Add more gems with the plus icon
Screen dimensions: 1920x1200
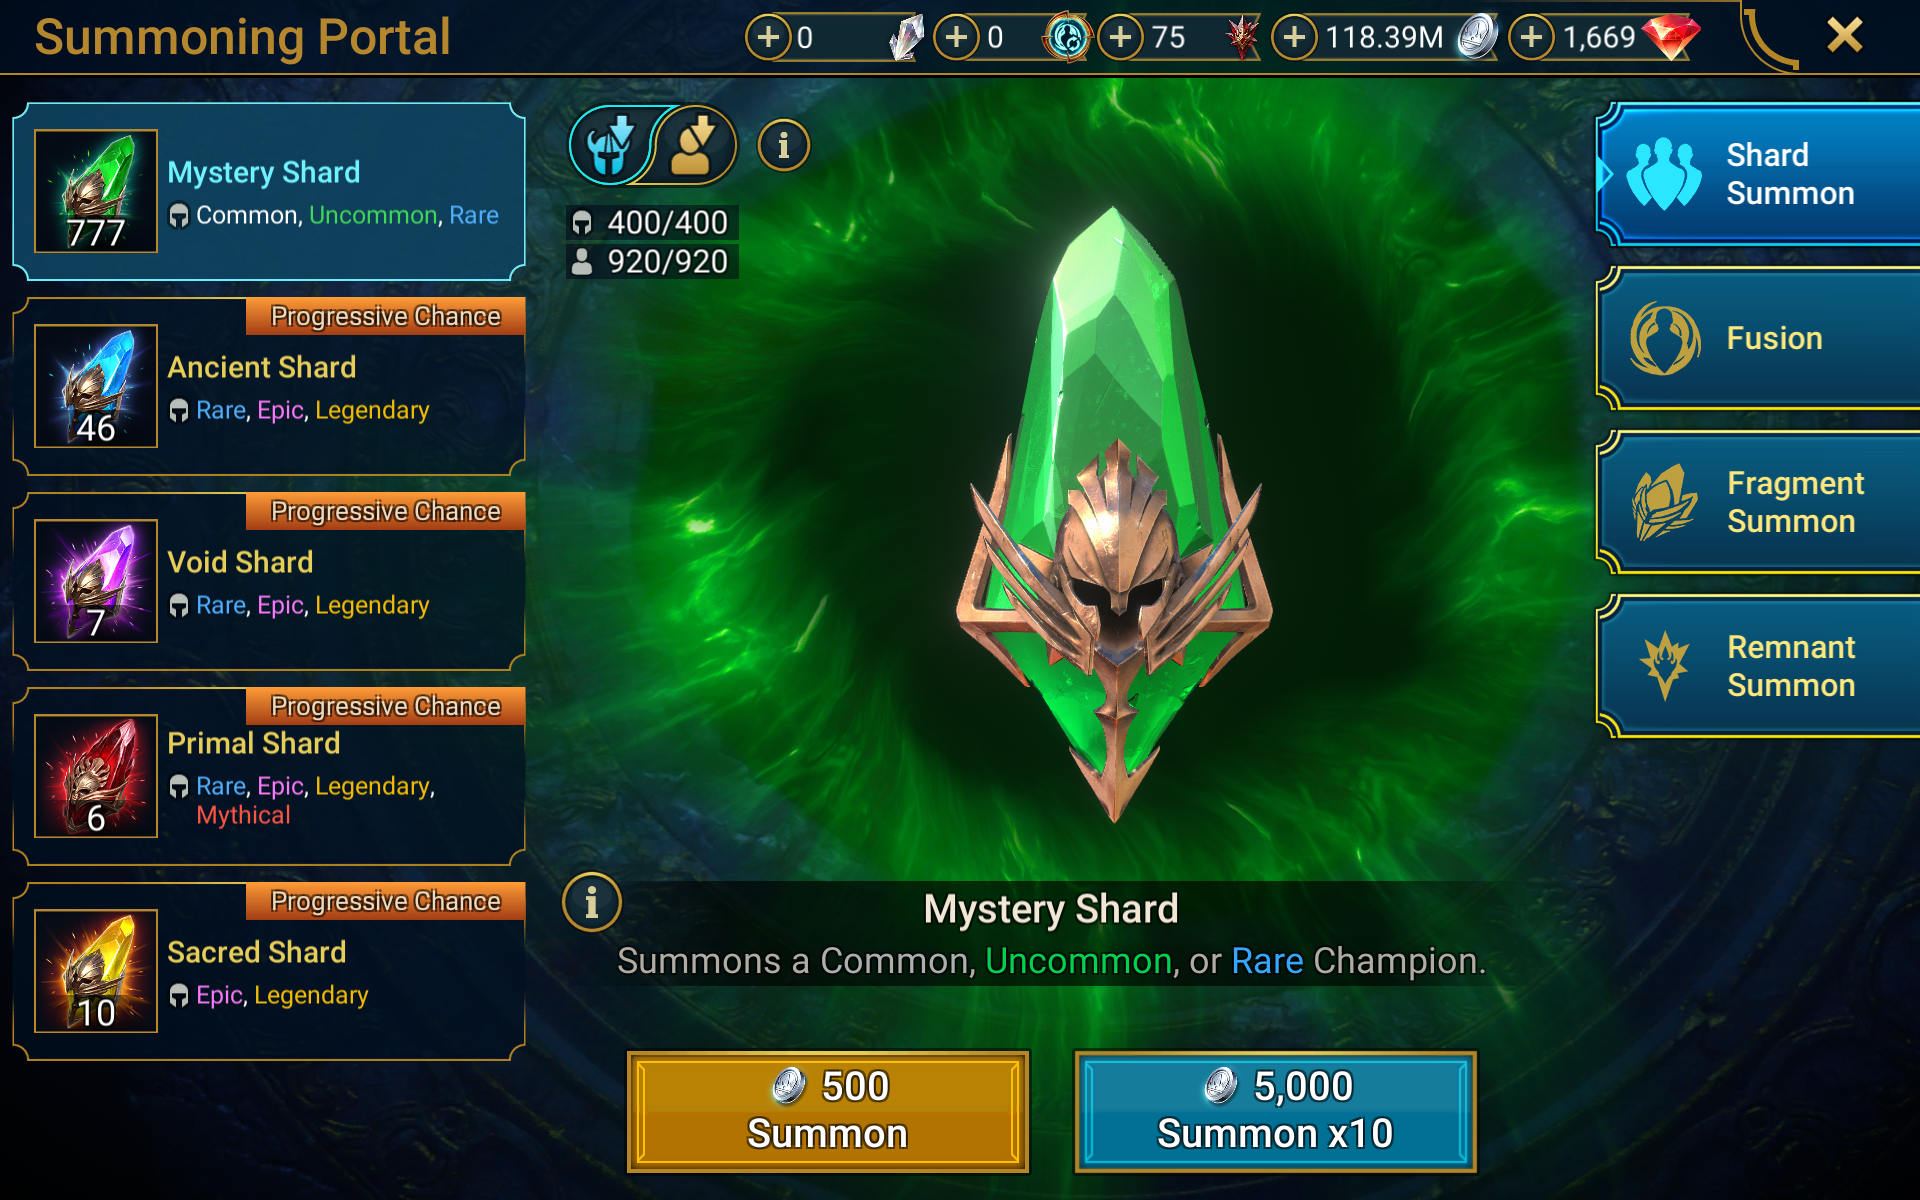pos(1532,37)
